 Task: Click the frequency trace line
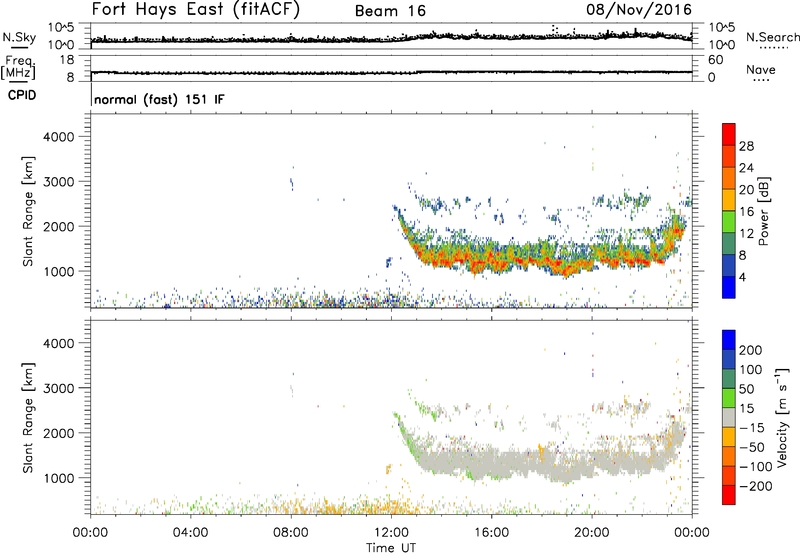pyautogui.click(x=391, y=72)
